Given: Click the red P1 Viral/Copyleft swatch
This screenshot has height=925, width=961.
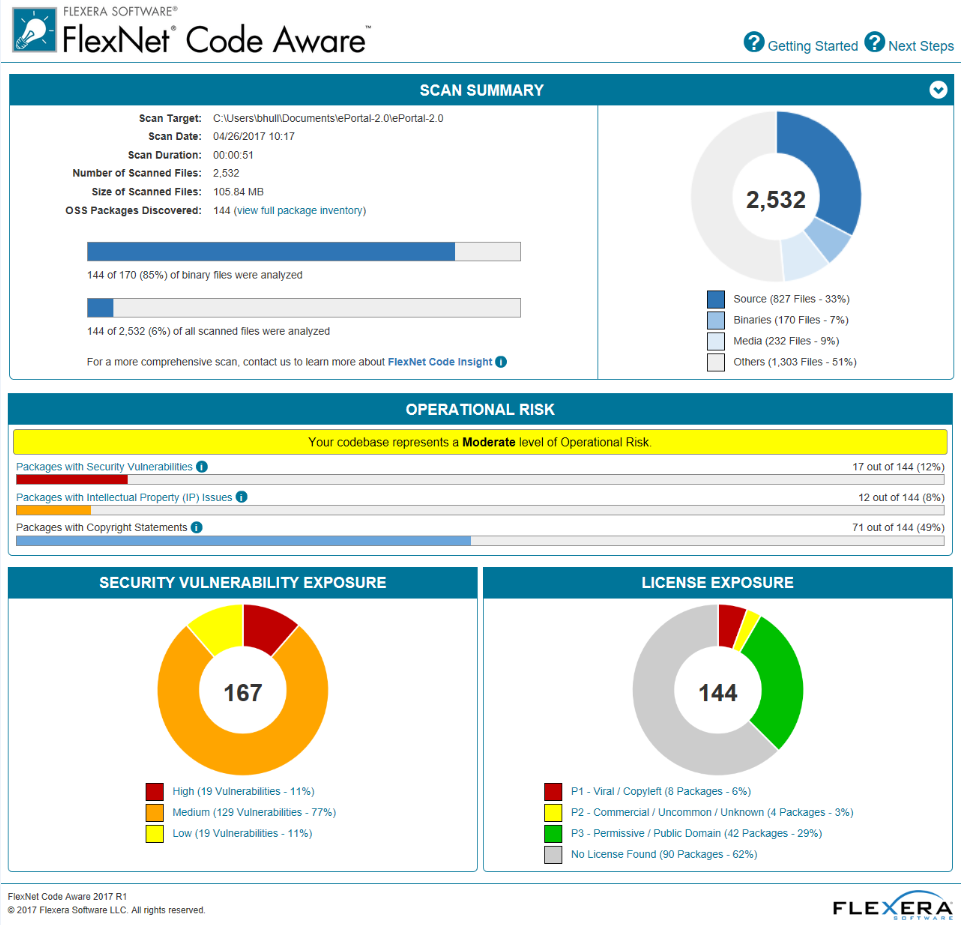Looking at the screenshot, I should (x=553, y=791).
